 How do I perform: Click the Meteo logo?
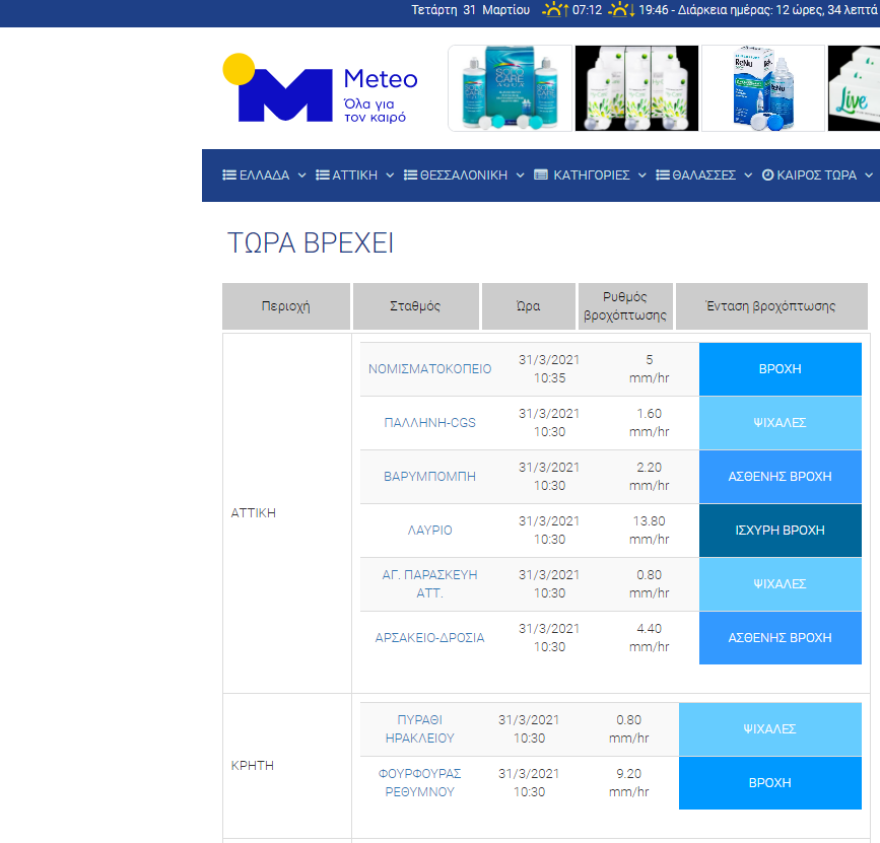[x=319, y=89]
